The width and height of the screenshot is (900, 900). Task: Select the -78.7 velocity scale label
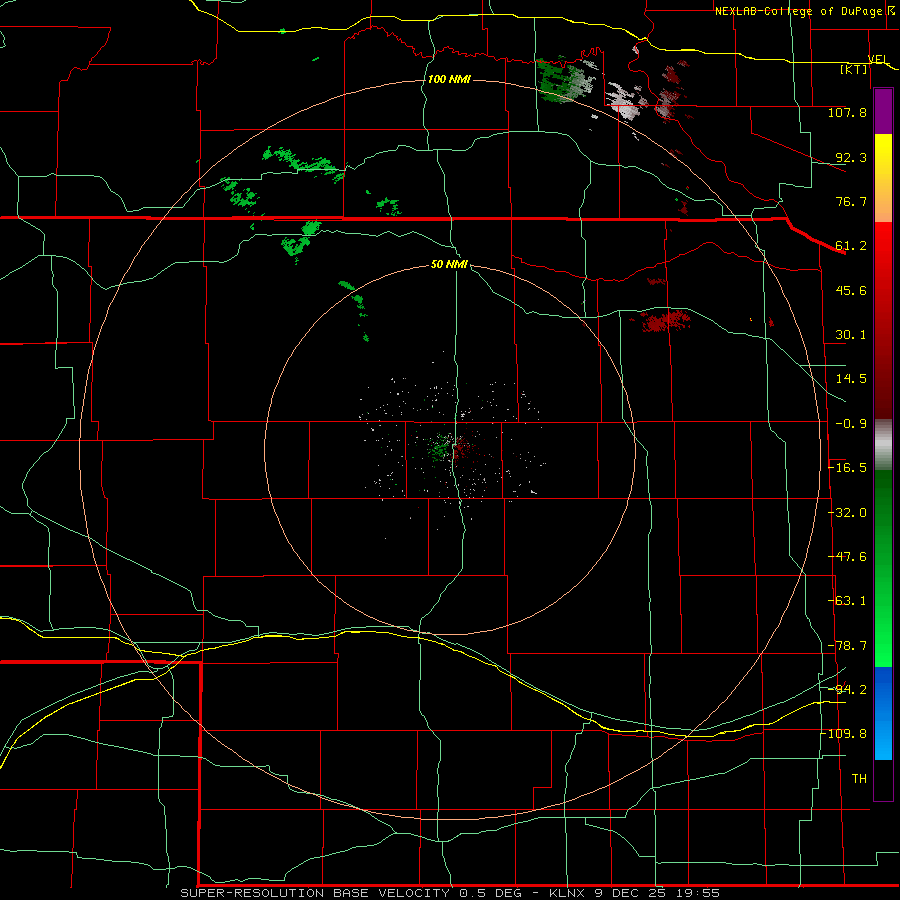(848, 646)
